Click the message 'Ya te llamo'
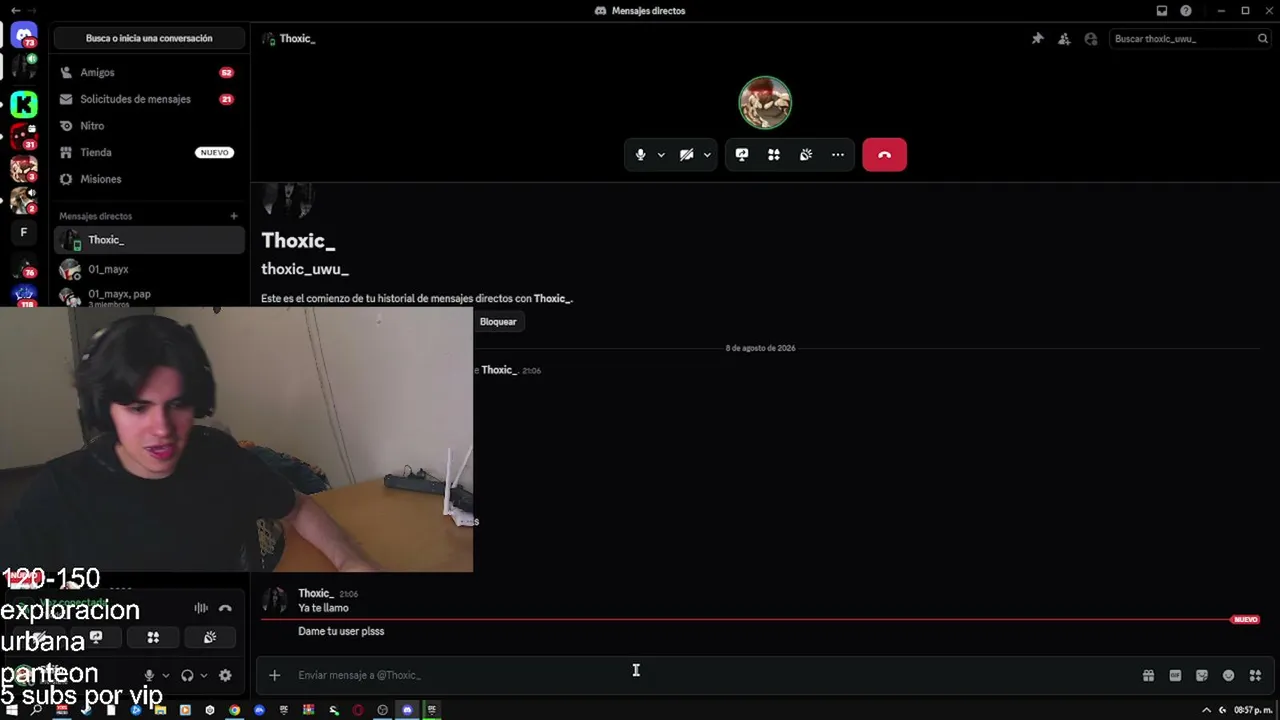 [x=323, y=608]
